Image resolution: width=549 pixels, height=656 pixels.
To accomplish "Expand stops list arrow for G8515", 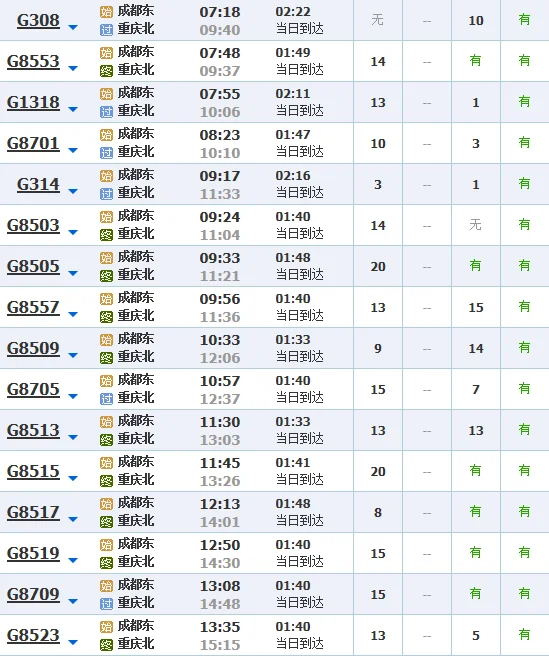I will coord(73,479).
